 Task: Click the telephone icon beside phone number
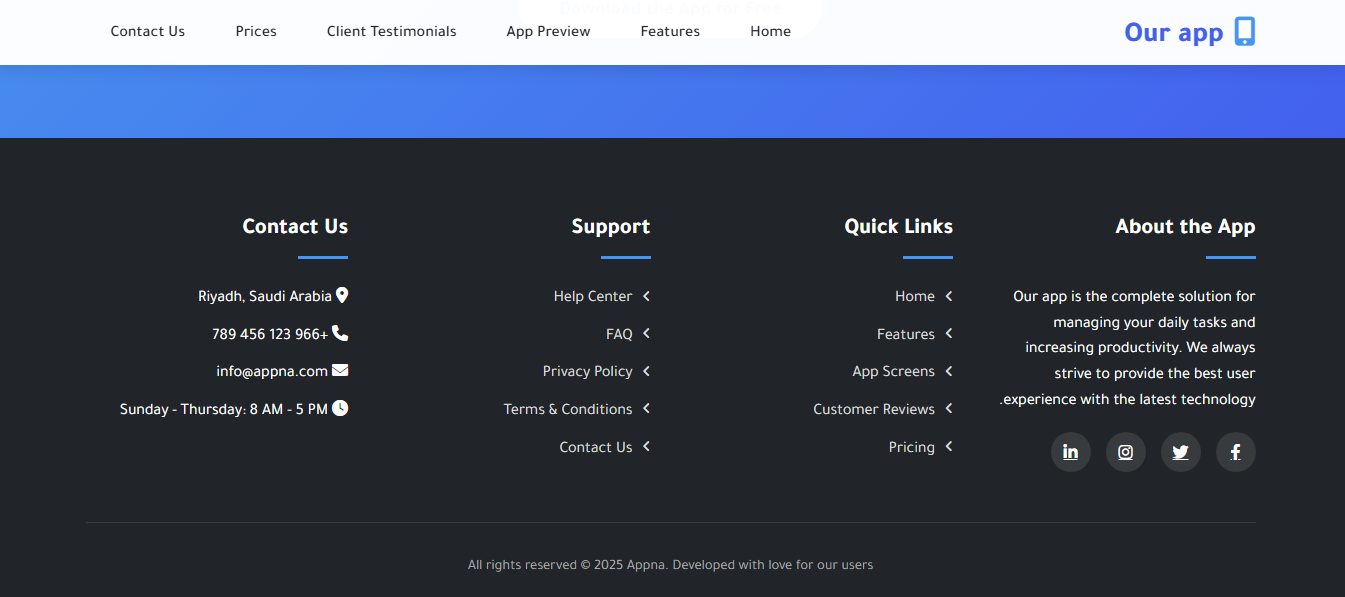[340, 333]
